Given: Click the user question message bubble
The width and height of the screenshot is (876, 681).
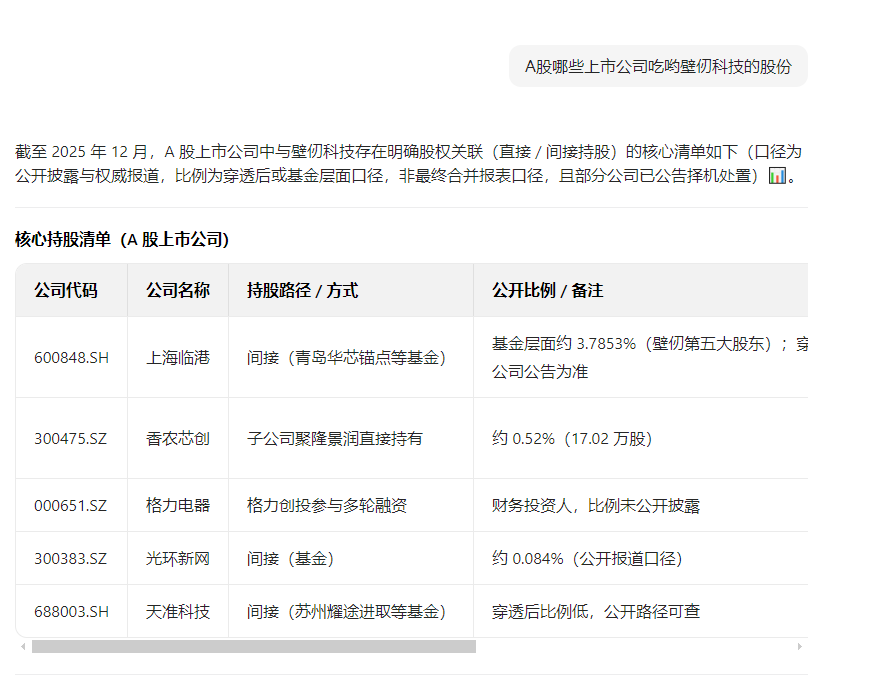Looking at the screenshot, I should coord(658,66).
